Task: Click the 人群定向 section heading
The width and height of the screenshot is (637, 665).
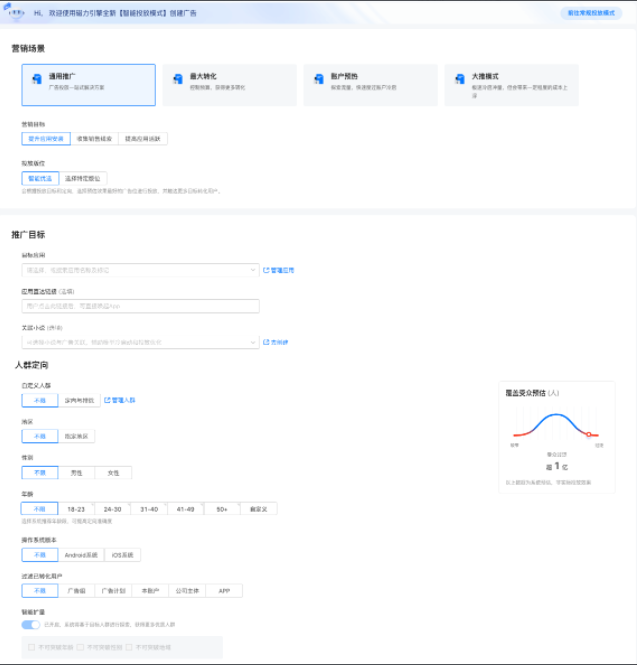Action: pyautogui.click(x=31, y=365)
